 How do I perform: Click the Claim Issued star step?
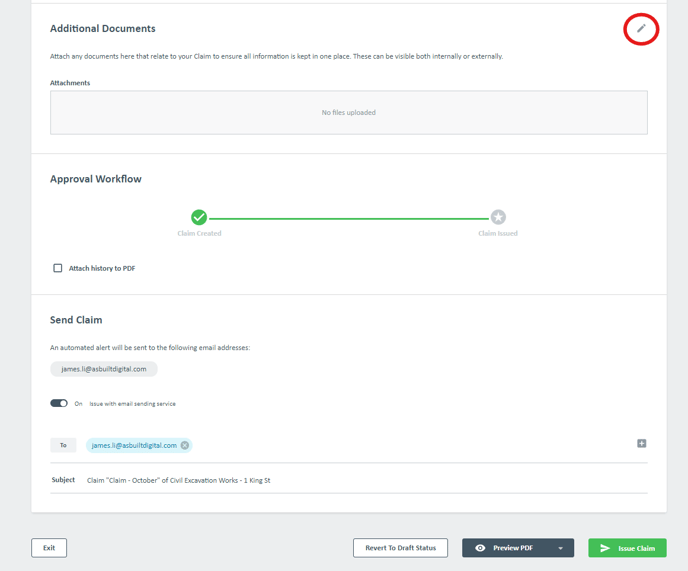(498, 217)
